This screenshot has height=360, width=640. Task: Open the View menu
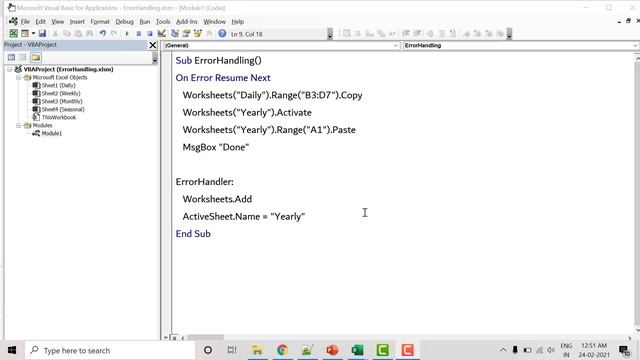(58, 22)
